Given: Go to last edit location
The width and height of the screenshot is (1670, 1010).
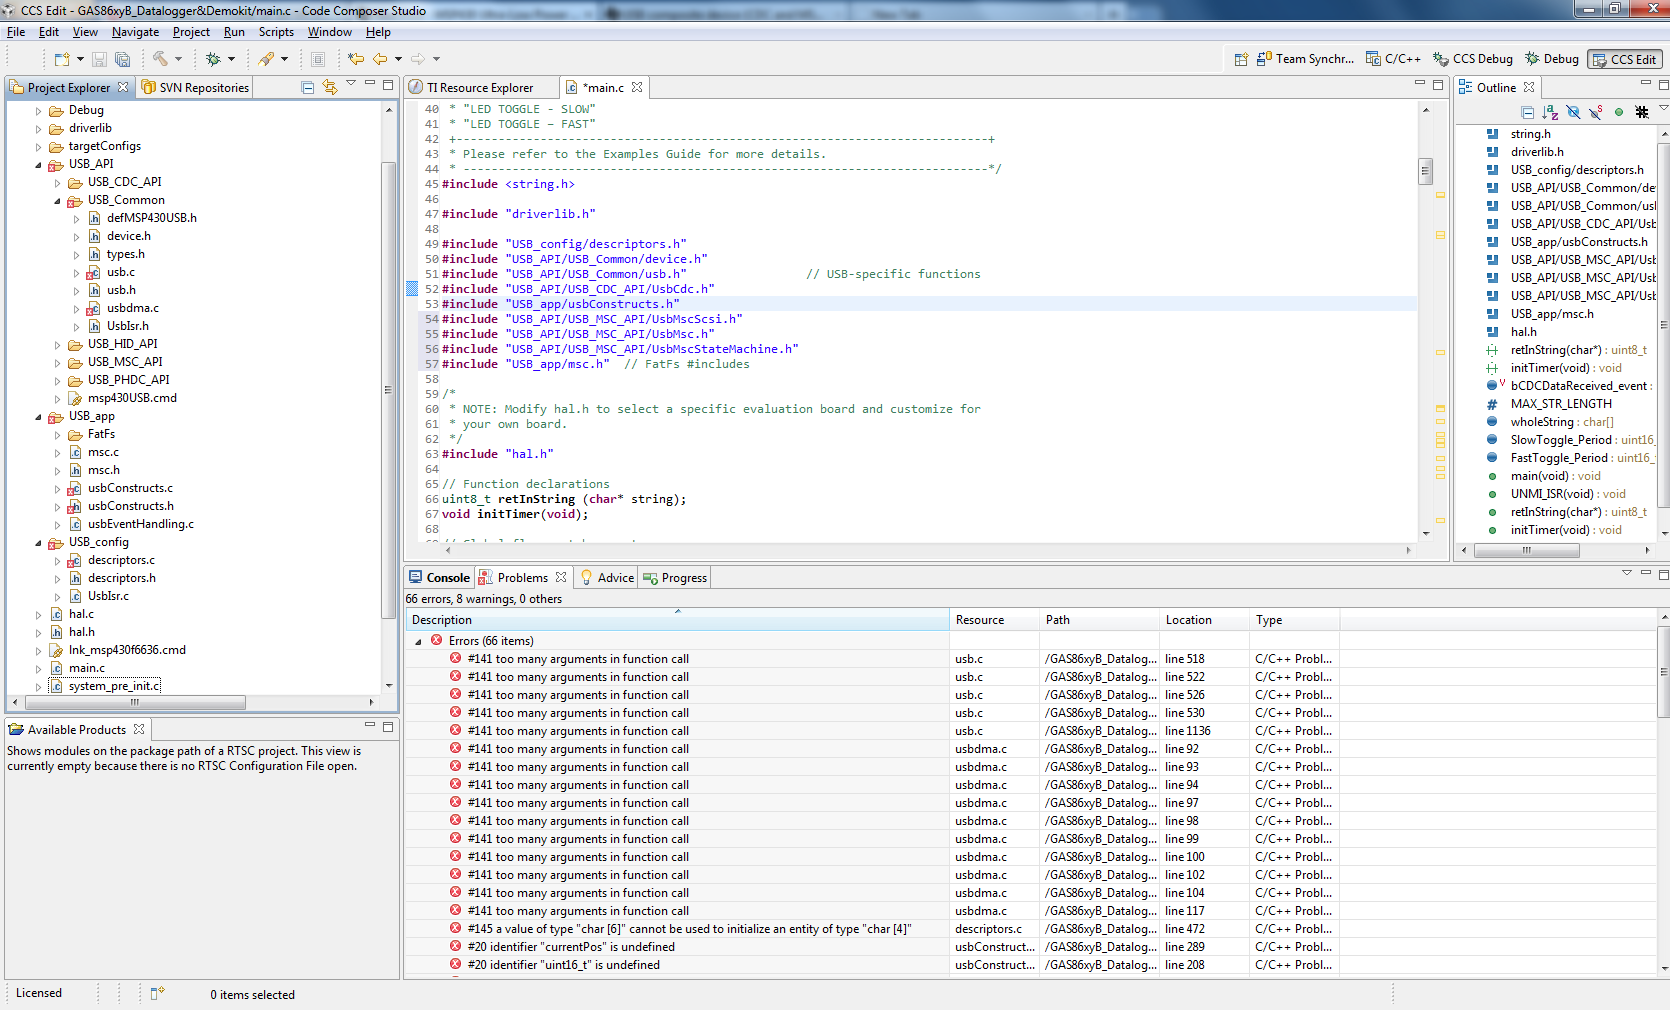Looking at the screenshot, I should coord(356,59).
